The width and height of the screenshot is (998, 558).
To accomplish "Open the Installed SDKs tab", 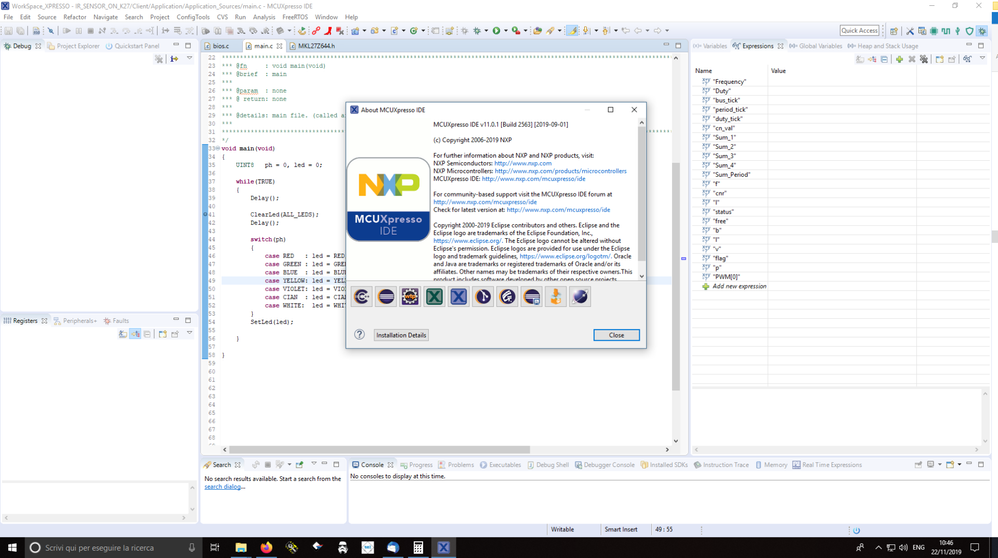I will (664, 465).
